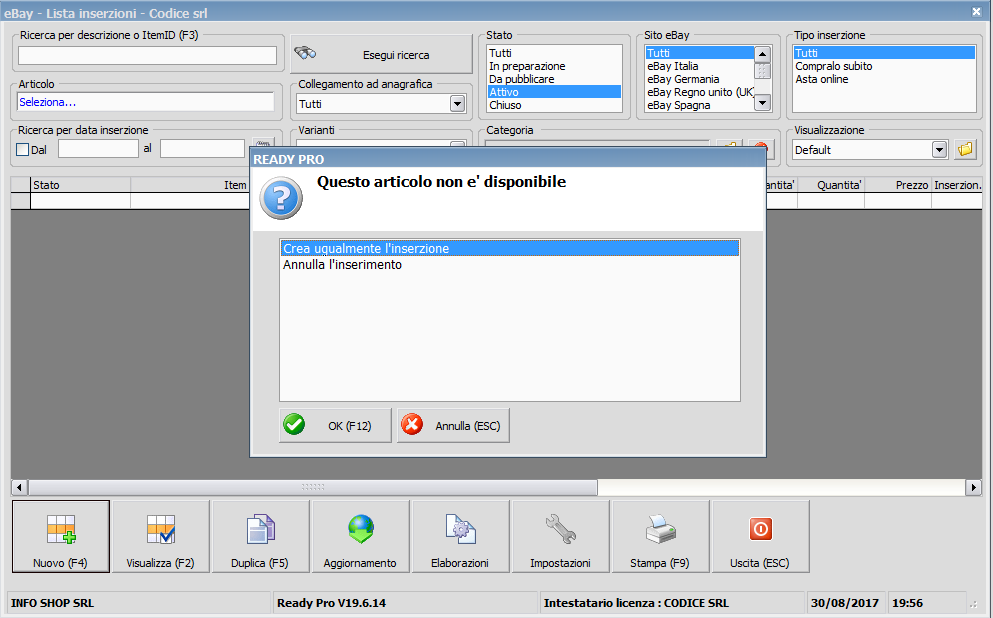Open Impostazioni wrench button
Image resolution: width=993 pixels, height=618 pixels.
(x=560, y=536)
